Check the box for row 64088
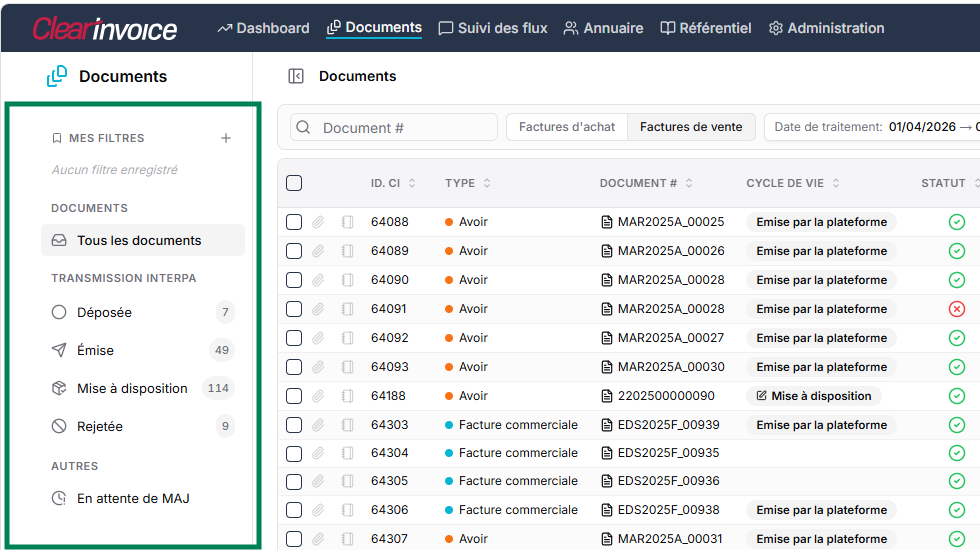The width and height of the screenshot is (980, 550). click(x=294, y=222)
